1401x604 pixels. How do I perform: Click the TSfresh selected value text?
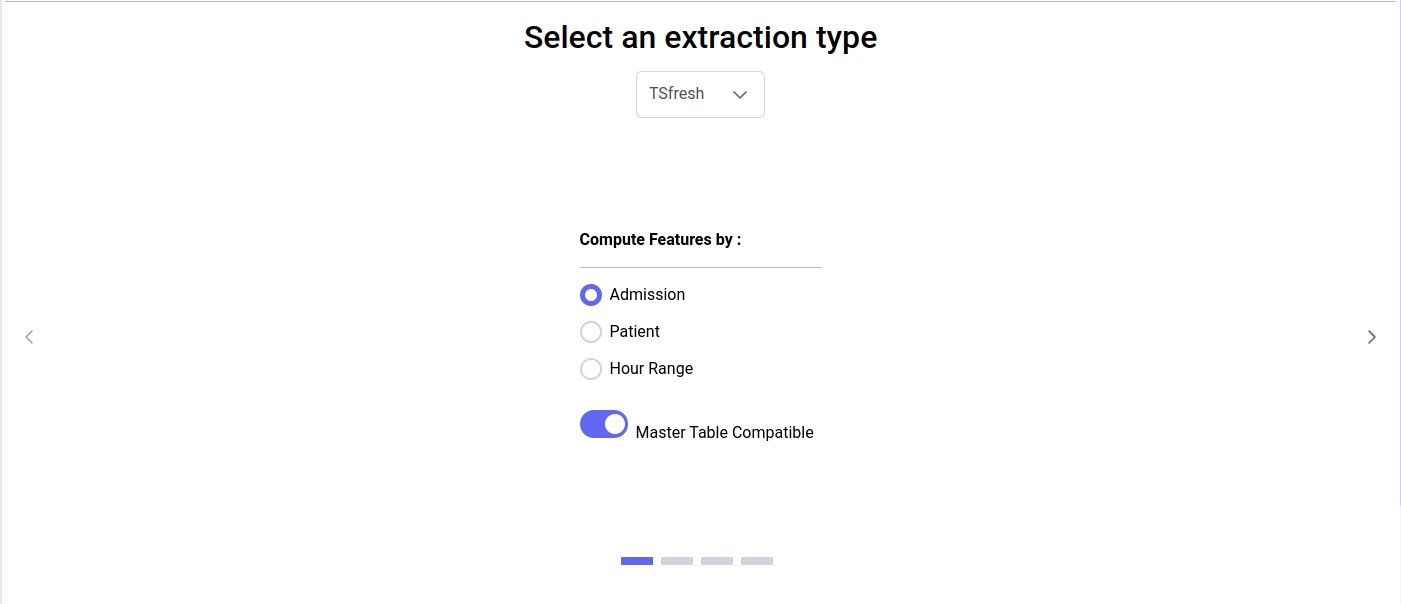677,94
